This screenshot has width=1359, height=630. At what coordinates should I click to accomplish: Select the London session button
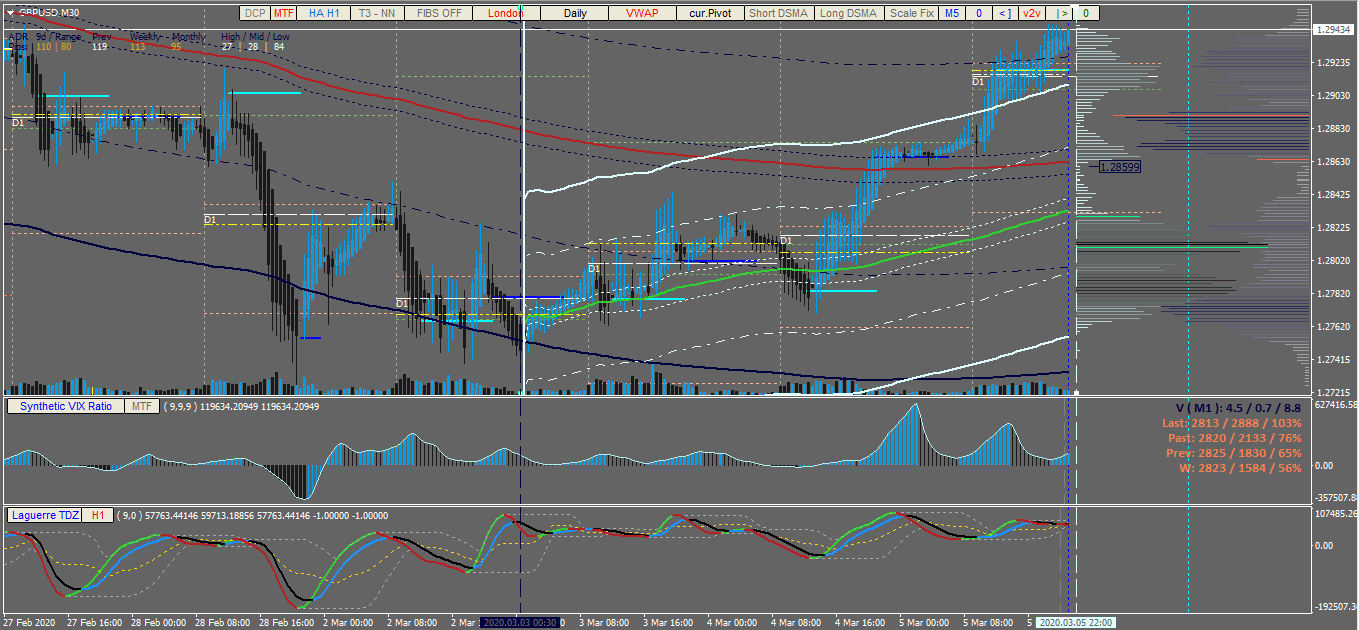pos(506,13)
